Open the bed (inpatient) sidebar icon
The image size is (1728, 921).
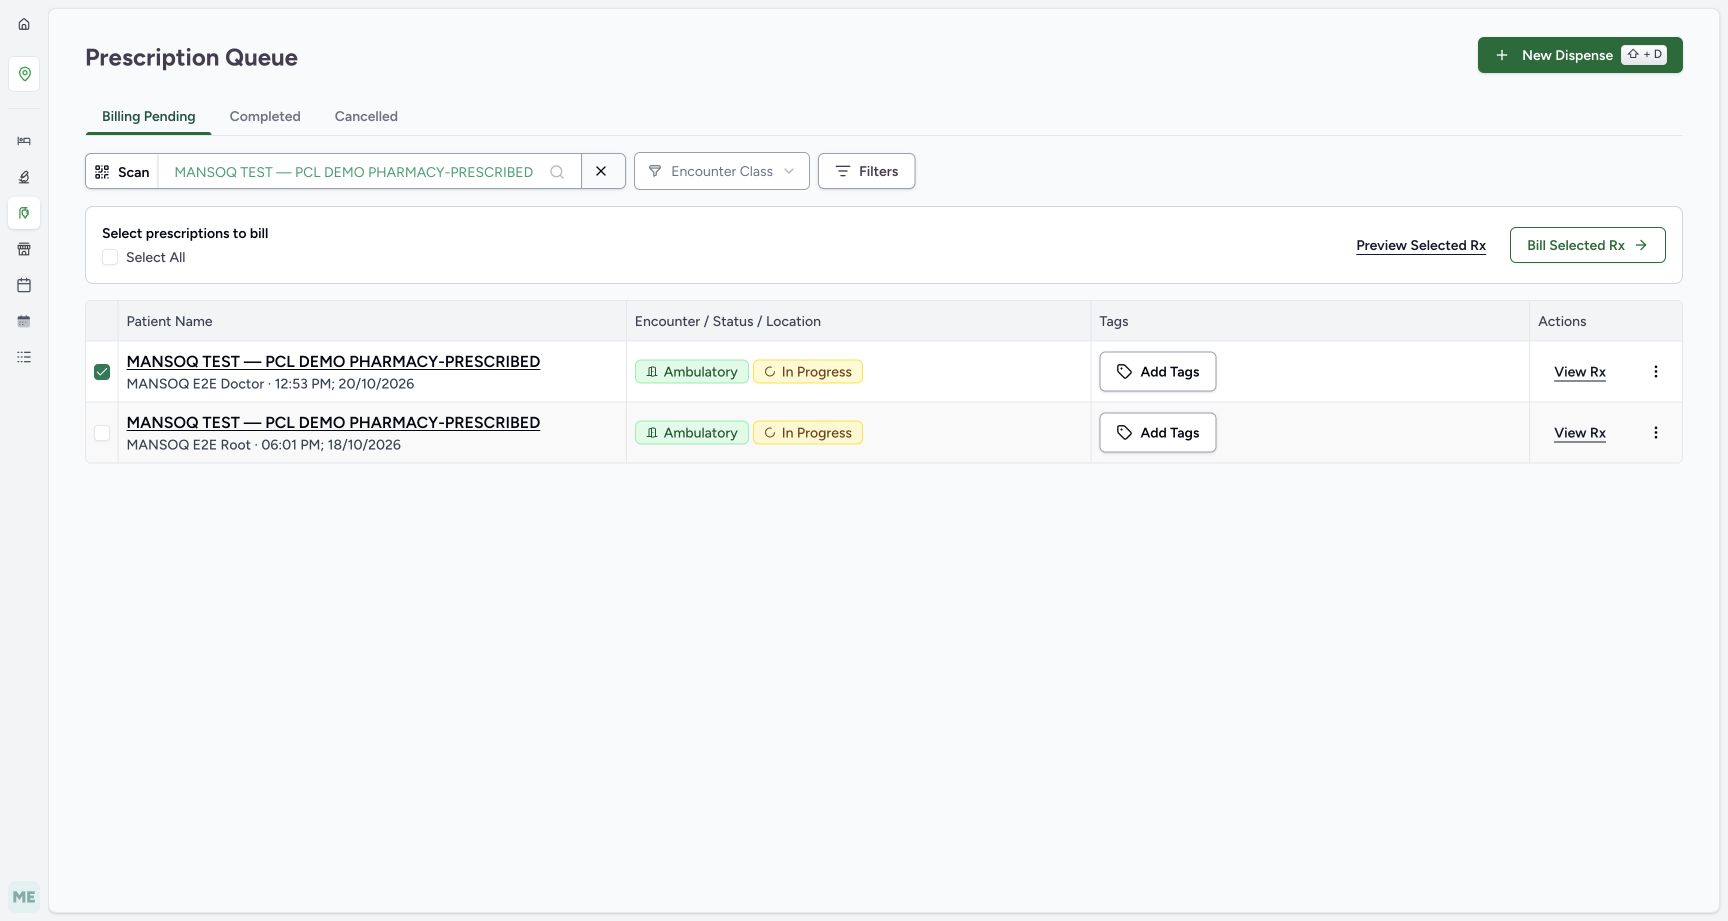[x=24, y=141]
